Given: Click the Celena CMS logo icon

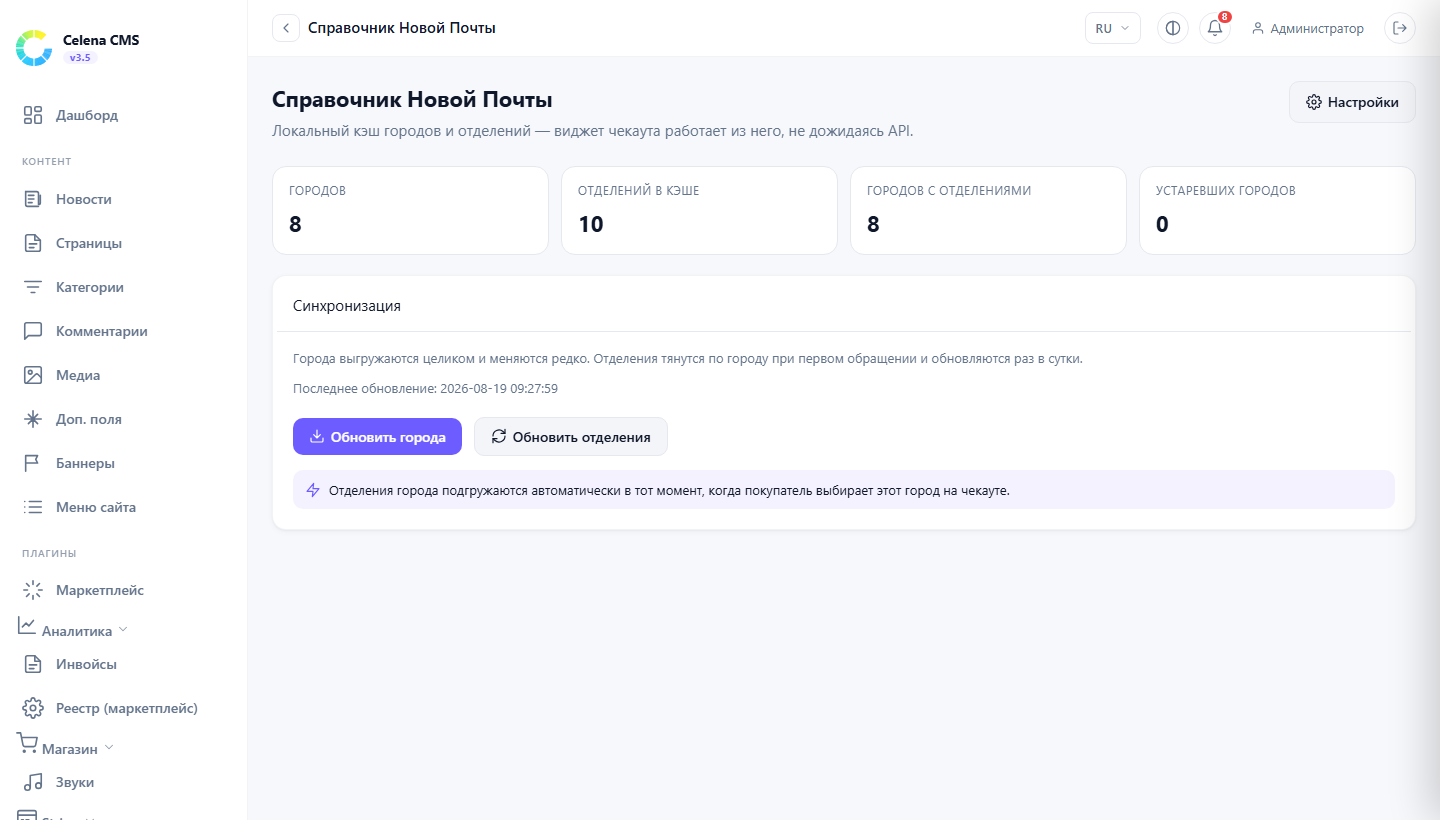Looking at the screenshot, I should [x=34, y=48].
